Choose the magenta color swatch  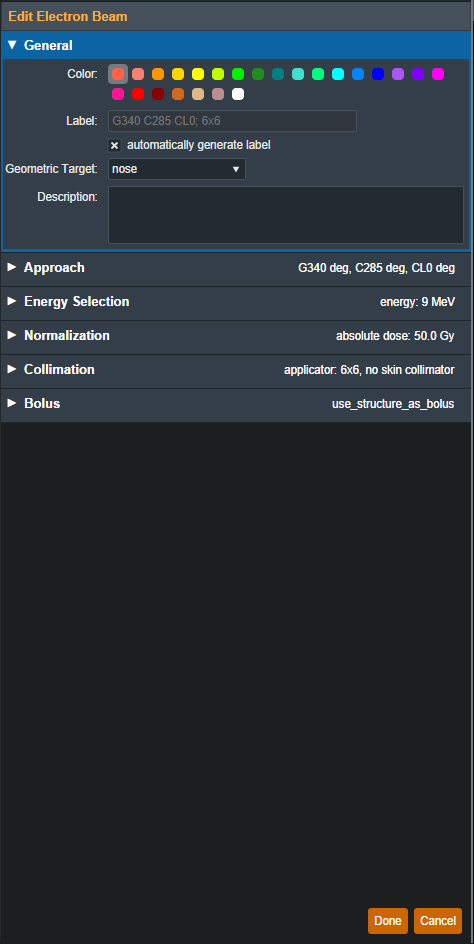pos(438,74)
